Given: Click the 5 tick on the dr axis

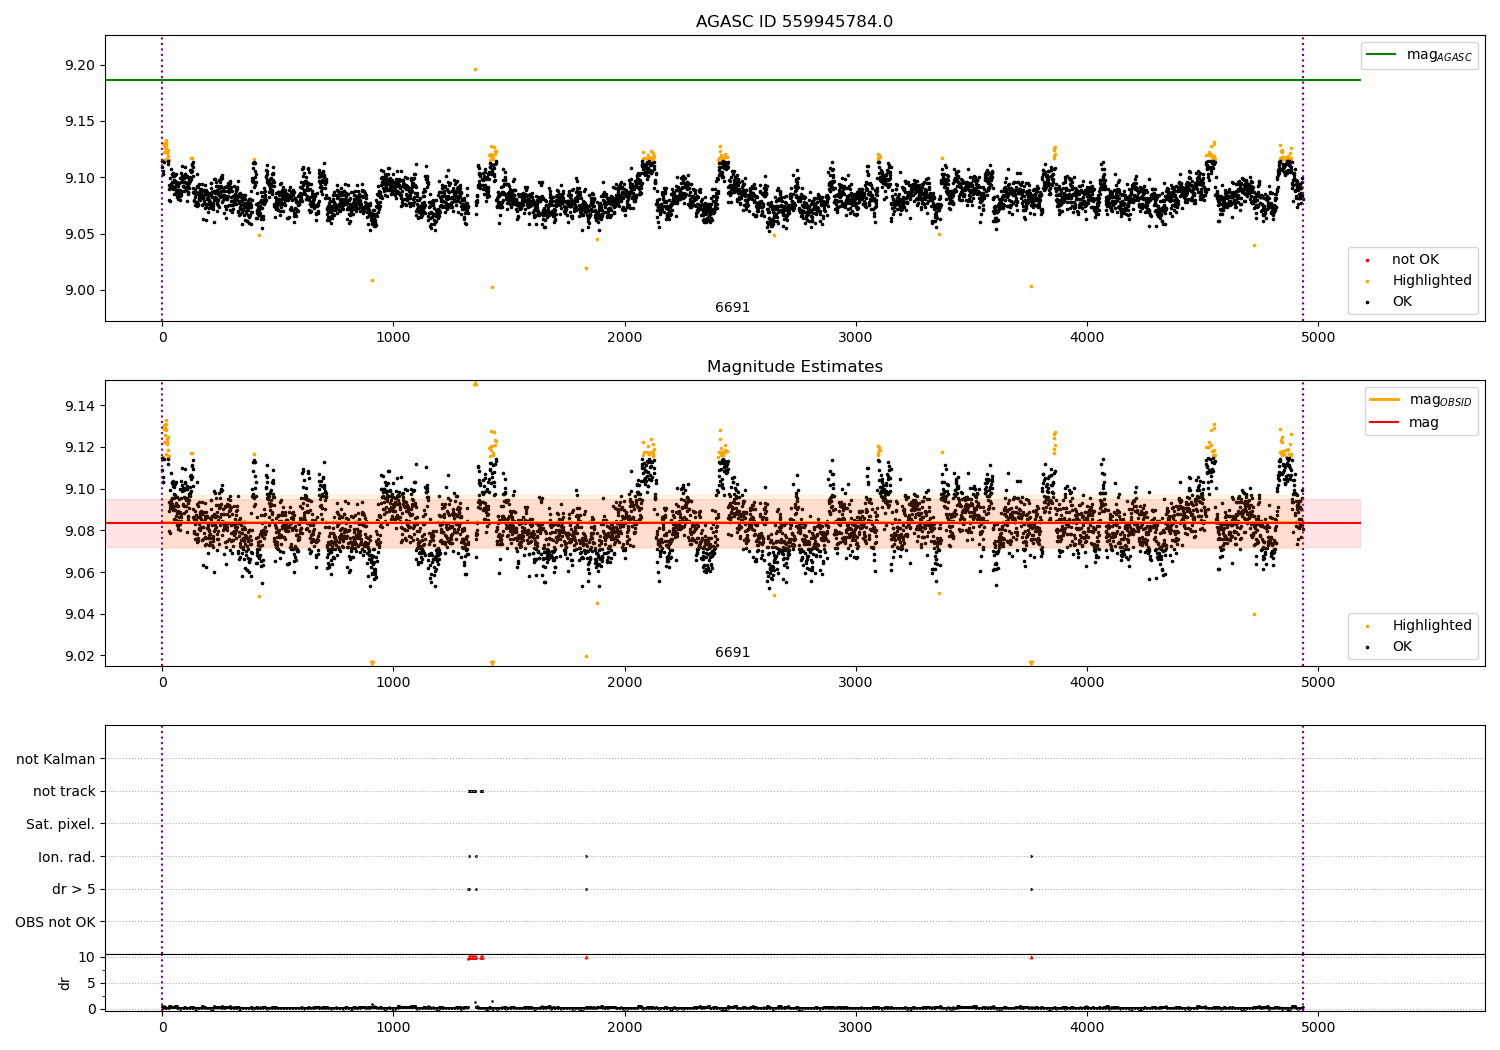Looking at the screenshot, I should point(91,983).
